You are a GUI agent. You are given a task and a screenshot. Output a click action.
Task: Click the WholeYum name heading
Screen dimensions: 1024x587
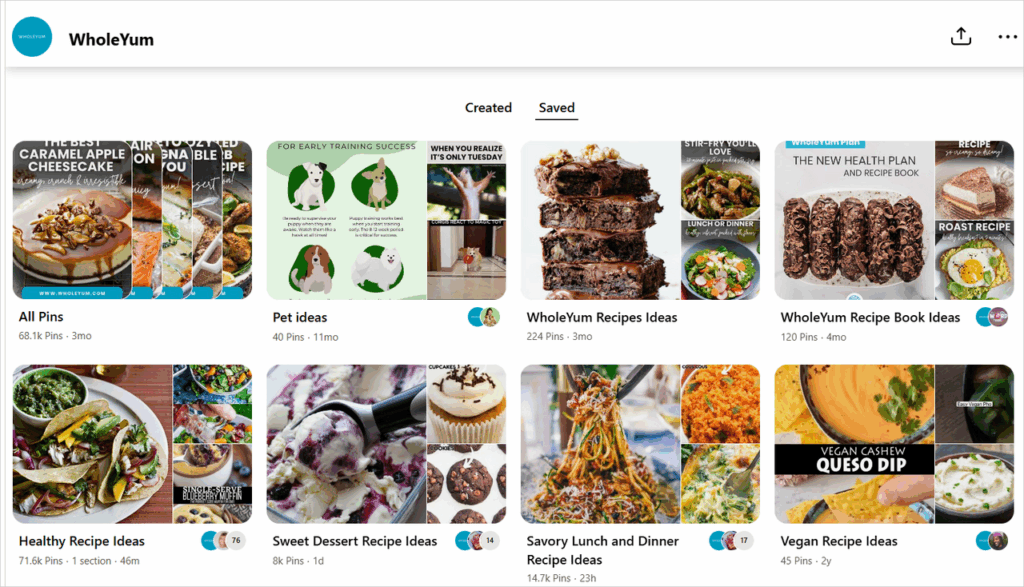click(110, 38)
